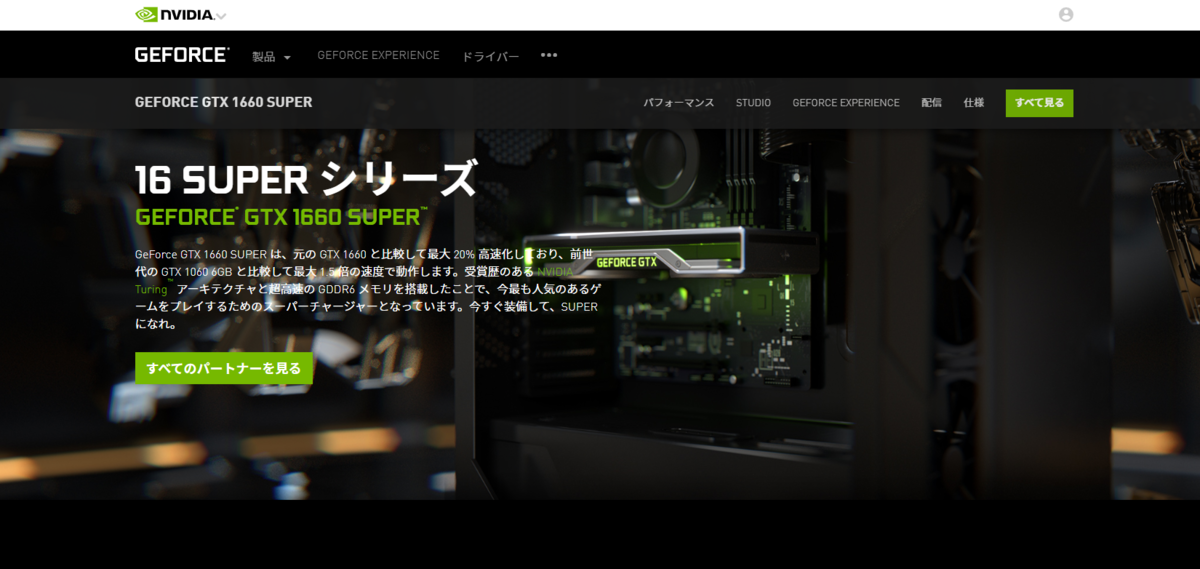Jump to the パフォーマンス section

pyautogui.click(x=679, y=103)
